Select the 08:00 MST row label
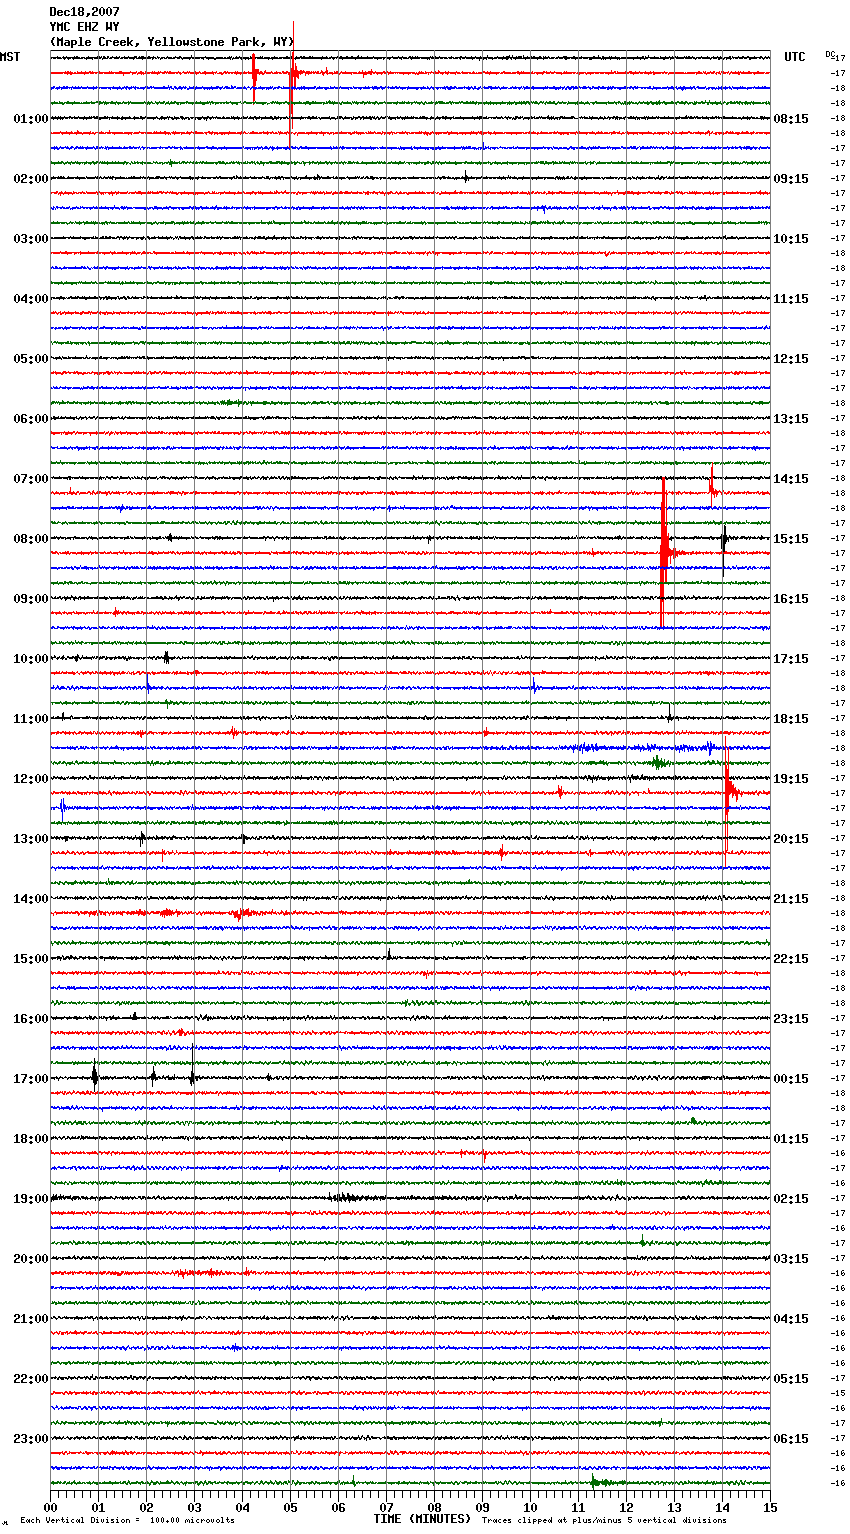The width and height of the screenshot is (850, 1534). click(x=31, y=539)
